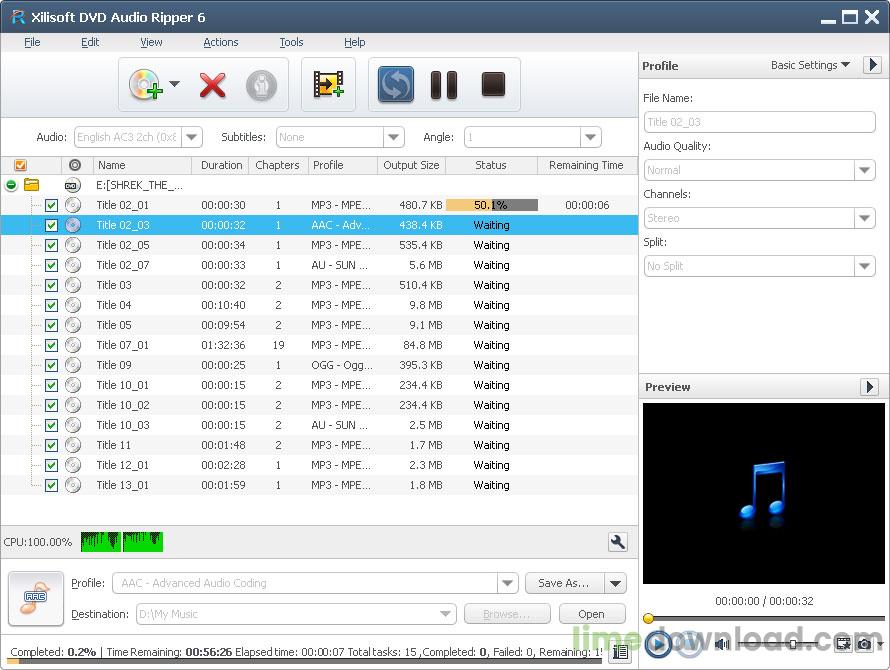Click the Browse... button
The image size is (890, 670).
click(507, 614)
